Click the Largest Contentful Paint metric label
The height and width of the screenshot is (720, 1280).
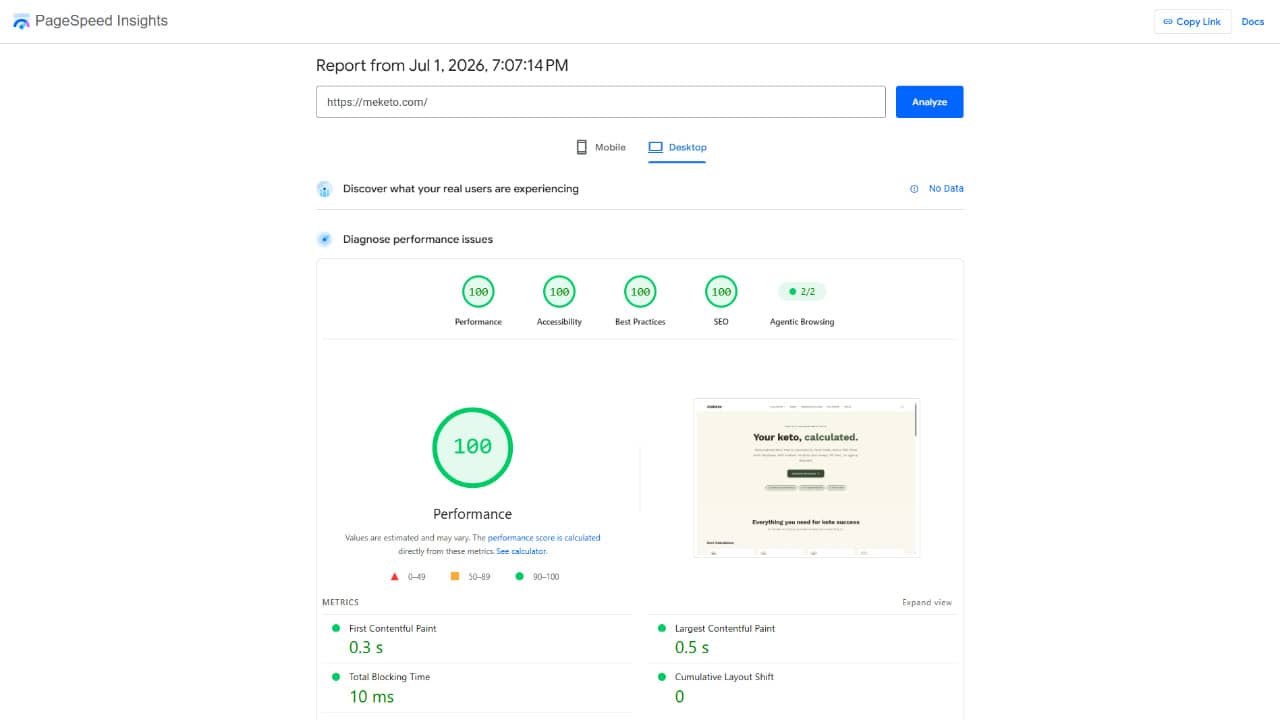725,629
